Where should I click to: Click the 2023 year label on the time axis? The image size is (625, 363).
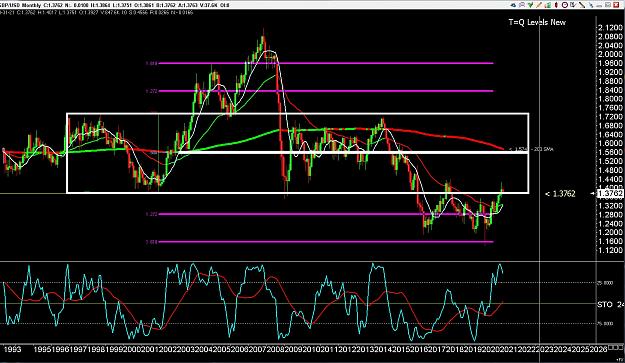click(x=546, y=349)
